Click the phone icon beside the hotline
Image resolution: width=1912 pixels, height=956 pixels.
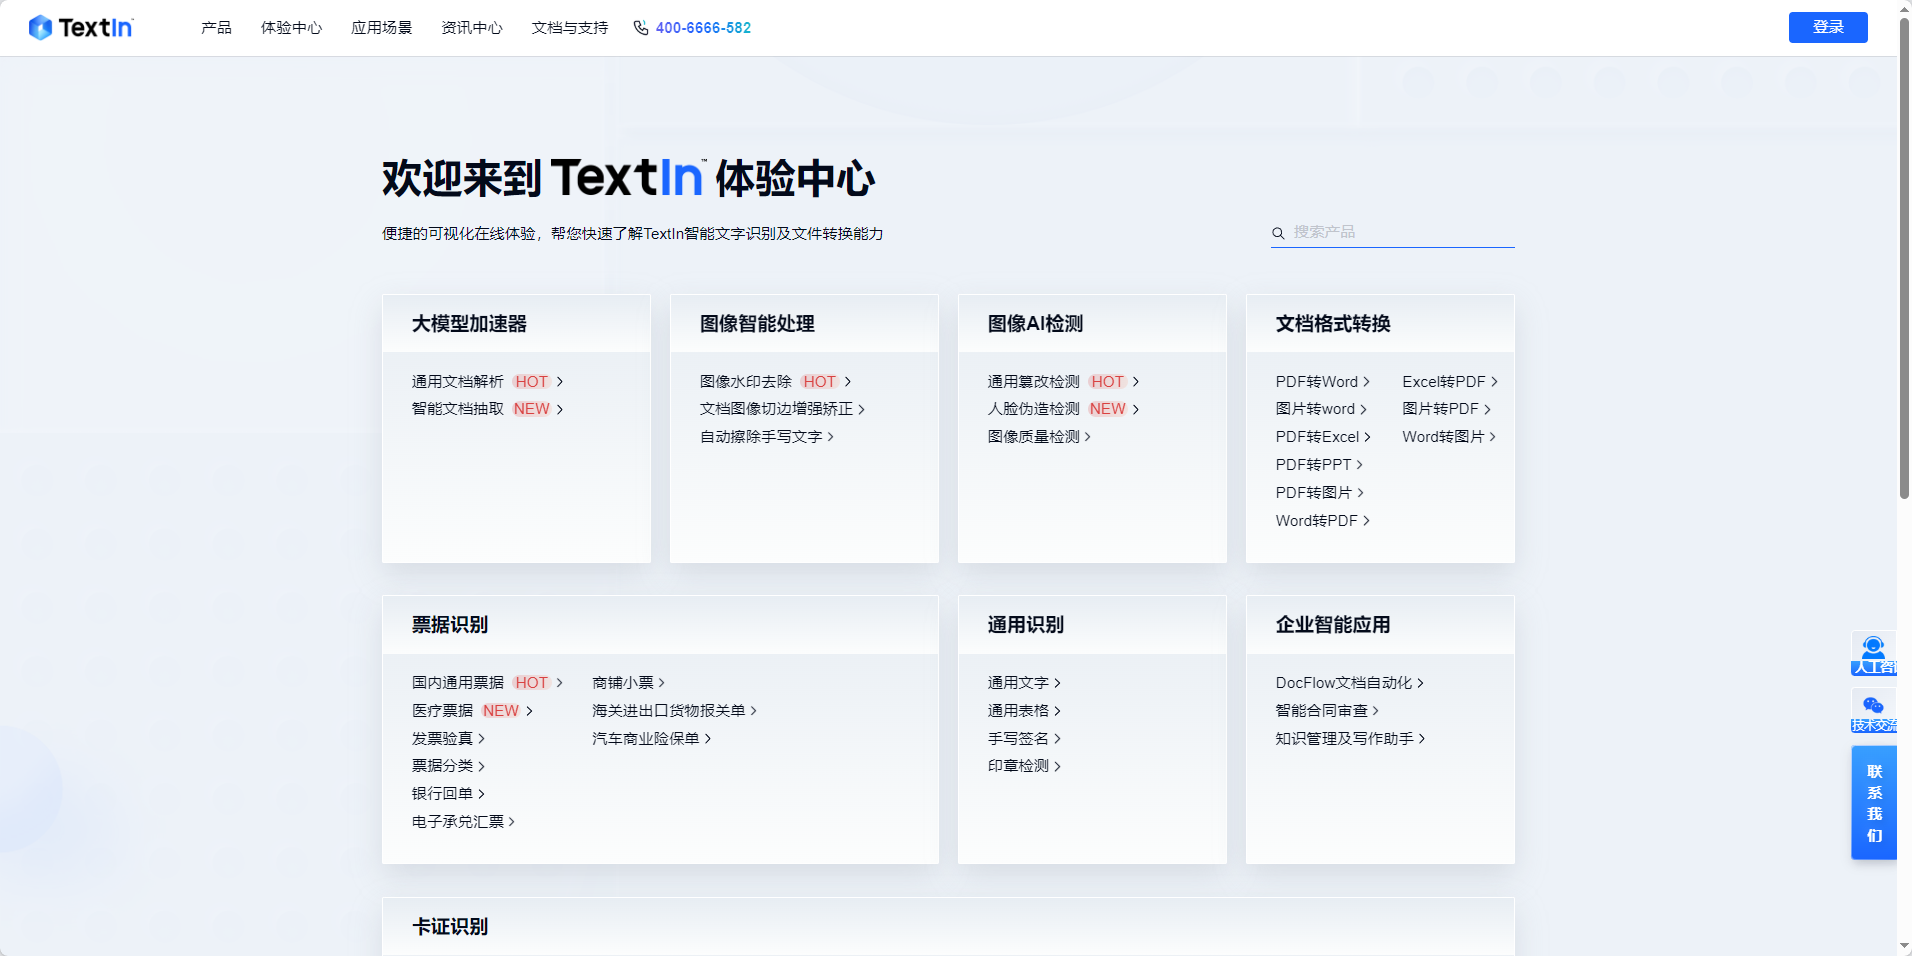[x=640, y=28]
